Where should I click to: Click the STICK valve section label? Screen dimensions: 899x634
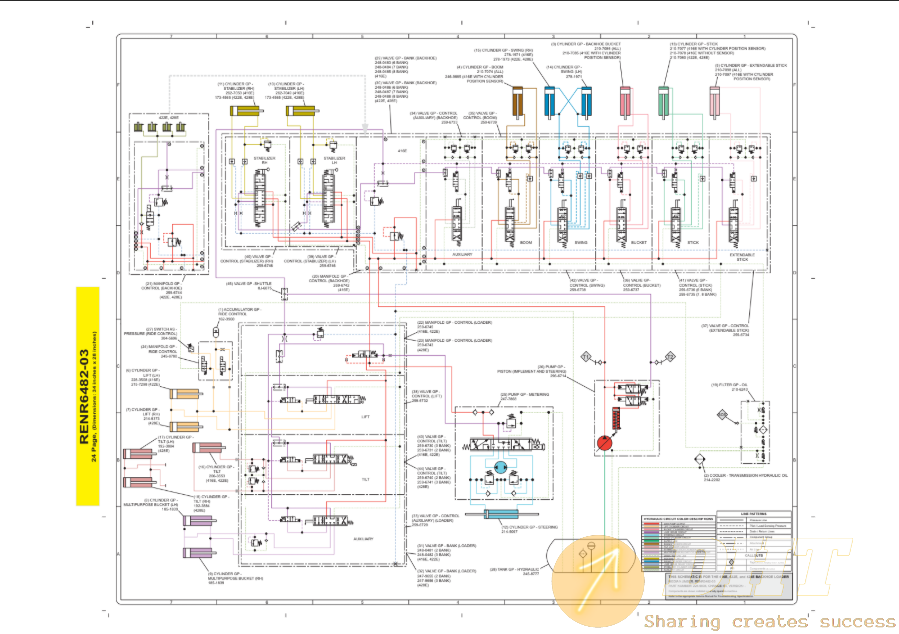coord(693,242)
